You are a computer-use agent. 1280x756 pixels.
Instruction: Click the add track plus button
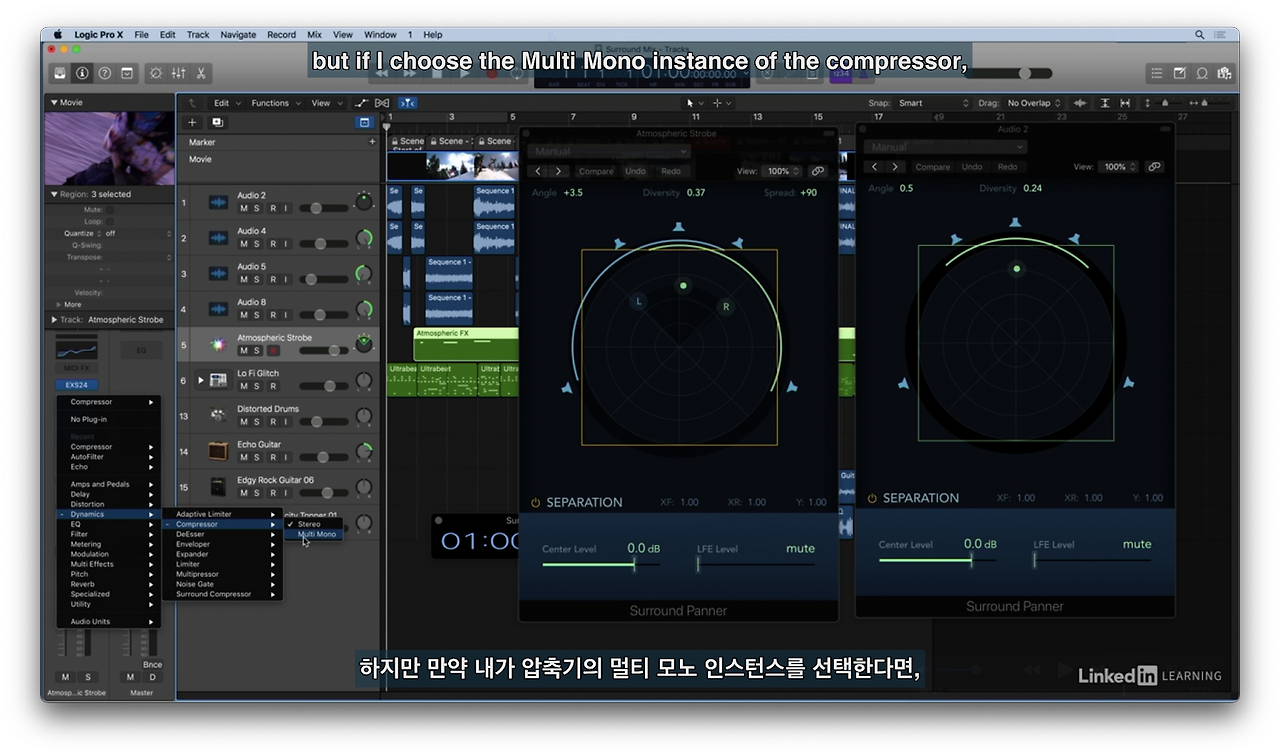tap(193, 122)
